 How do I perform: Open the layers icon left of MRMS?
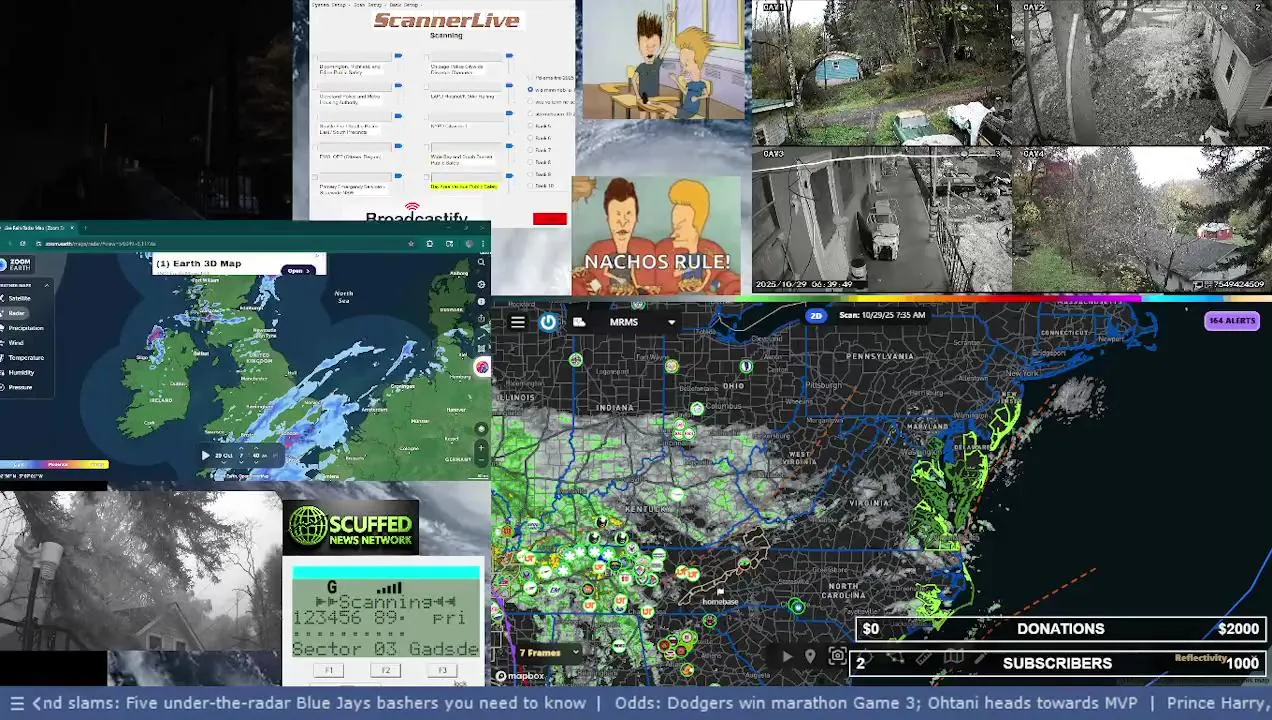(579, 322)
